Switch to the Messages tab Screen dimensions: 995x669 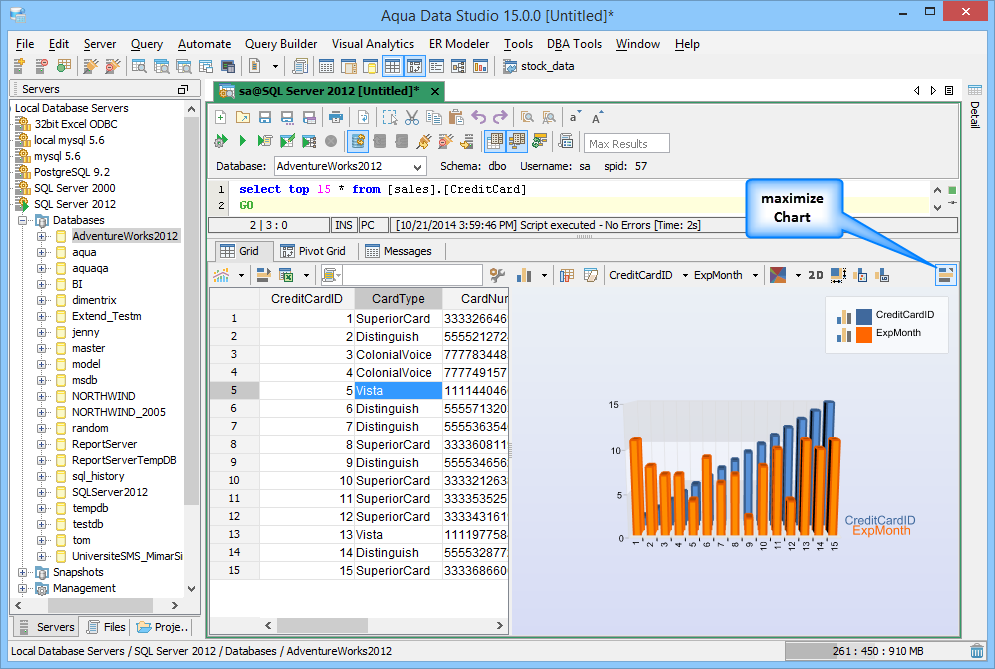(x=399, y=251)
